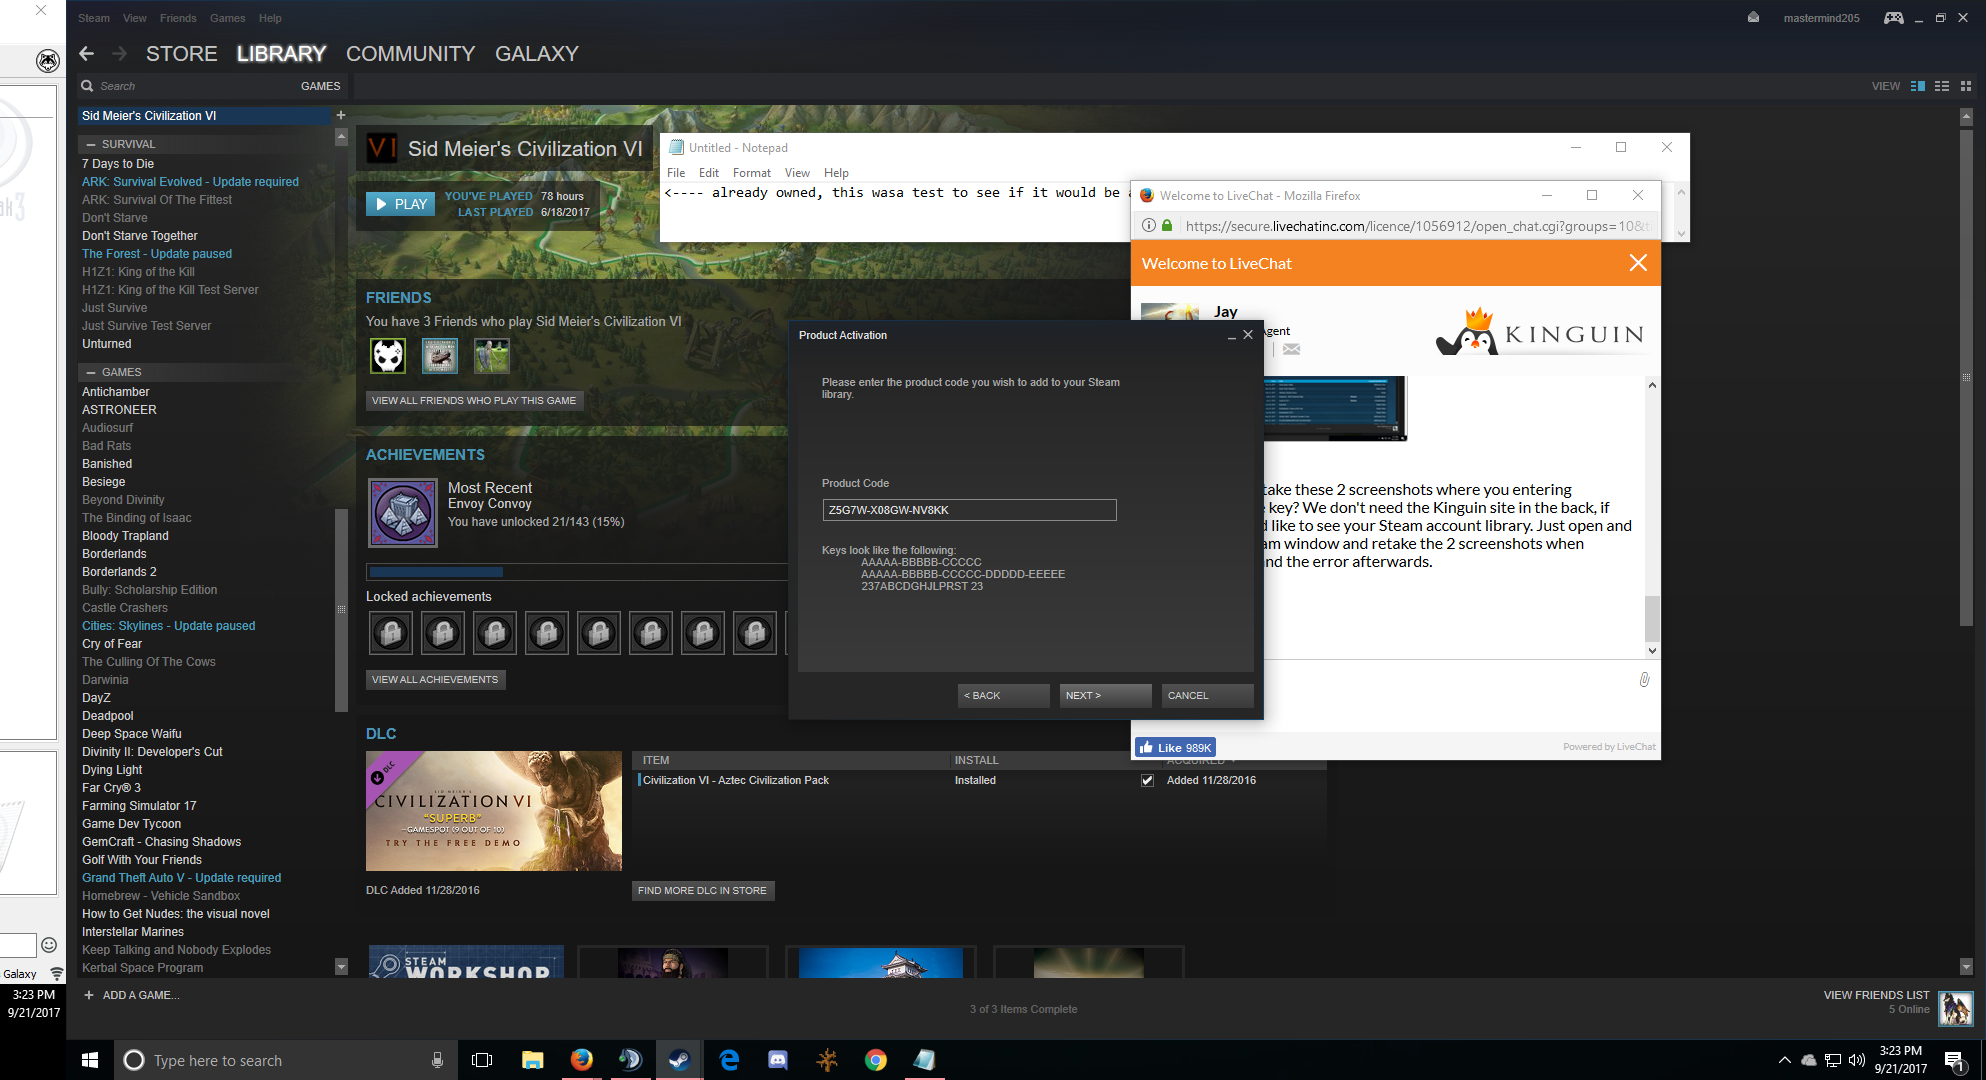The image size is (1986, 1080).
Task: Switch library to detail view icon
Action: [x=1918, y=86]
